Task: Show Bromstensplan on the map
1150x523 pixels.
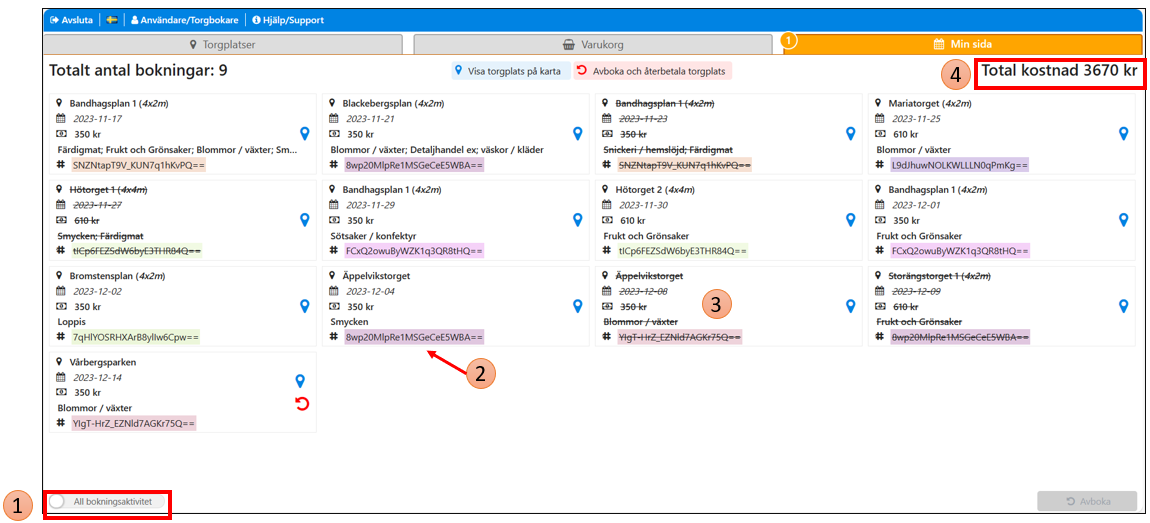Action: click(x=305, y=305)
